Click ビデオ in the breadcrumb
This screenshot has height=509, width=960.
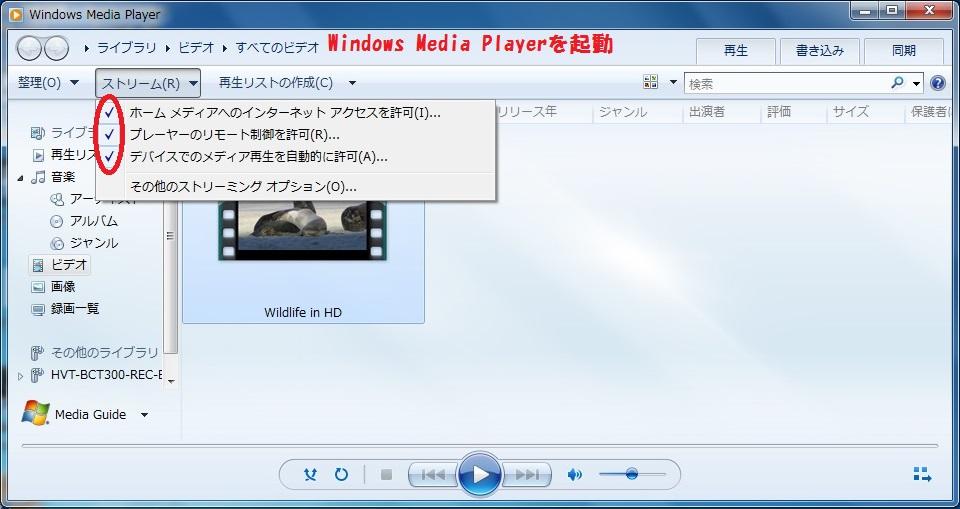[x=197, y=47]
